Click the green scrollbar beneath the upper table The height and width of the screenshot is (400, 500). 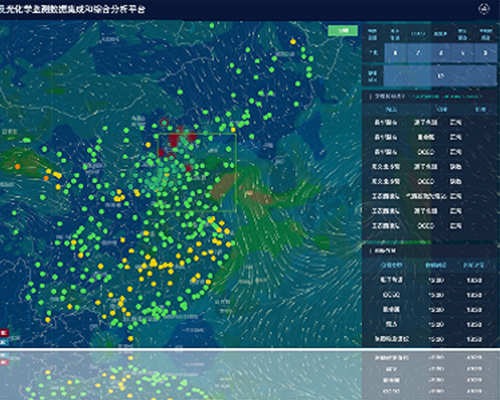point(397,242)
